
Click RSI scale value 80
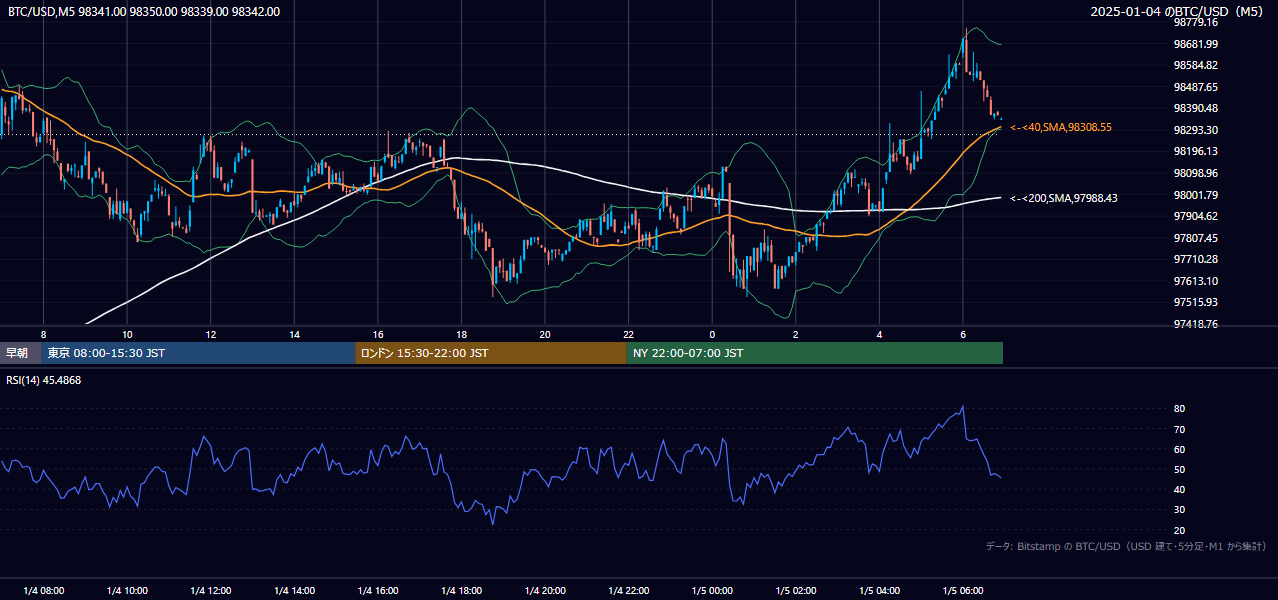1180,409
